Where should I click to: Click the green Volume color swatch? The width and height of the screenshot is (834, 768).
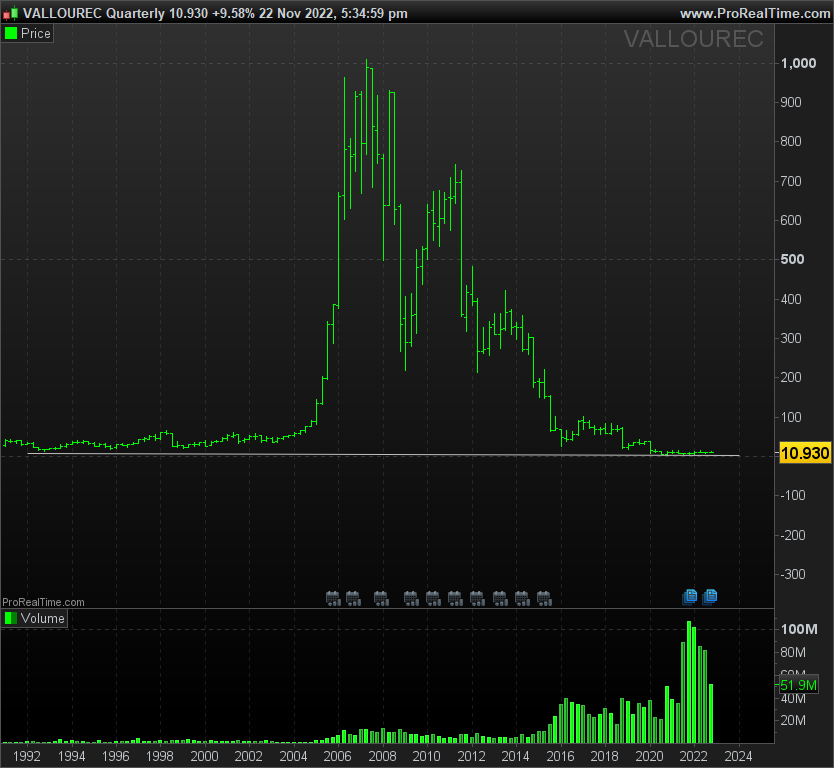pos(11,618)
